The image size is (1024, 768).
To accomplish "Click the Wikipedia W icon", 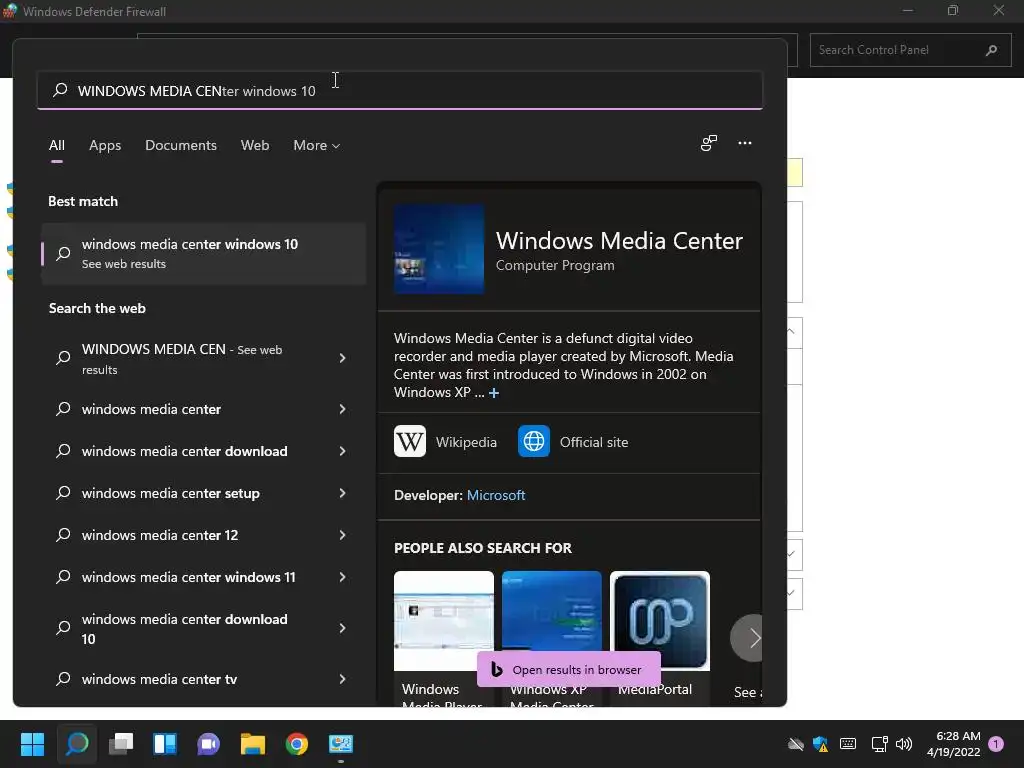I will [409, 441].
